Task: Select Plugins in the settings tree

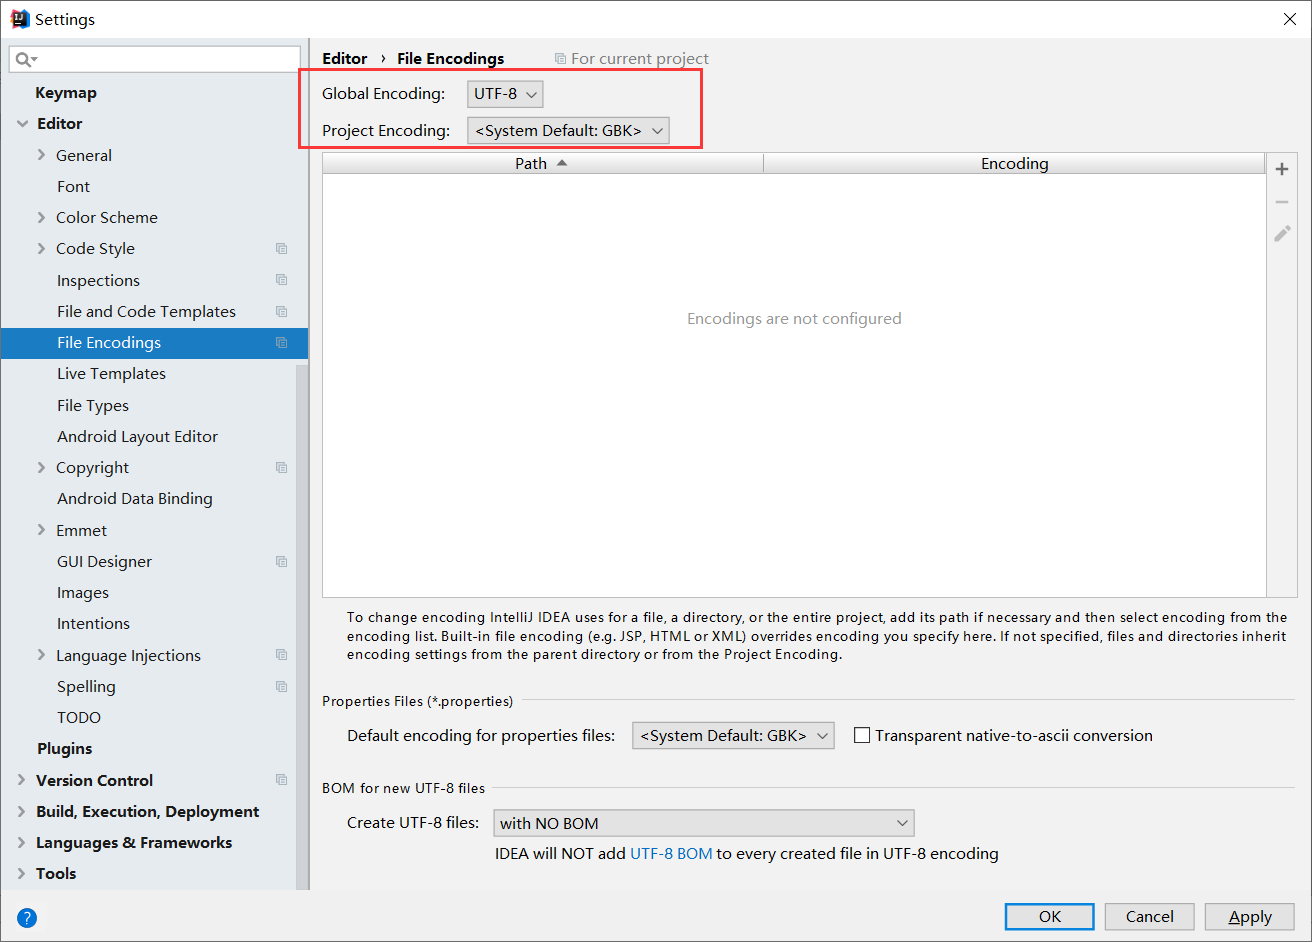Action: [65, 749]
